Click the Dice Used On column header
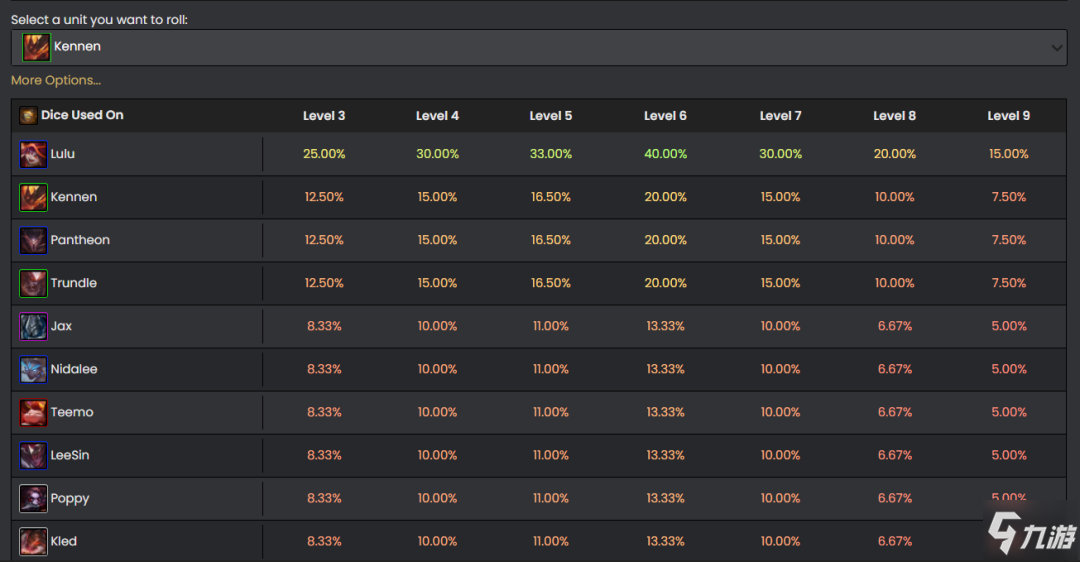Image resolution: width=1080 pixels, height=562 pixels. [x=82, y=115]
